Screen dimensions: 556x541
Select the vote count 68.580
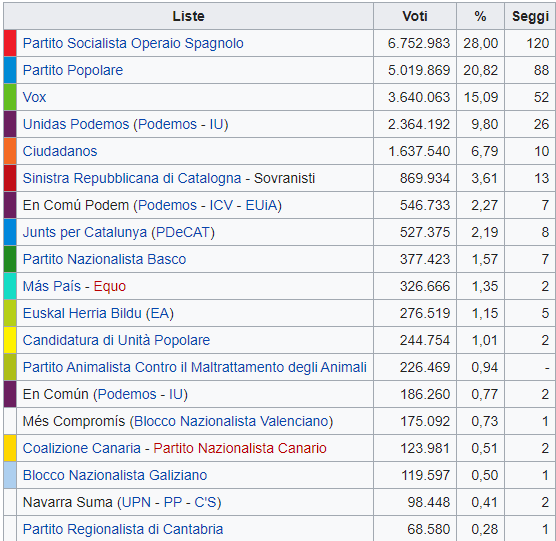point(428,529)
